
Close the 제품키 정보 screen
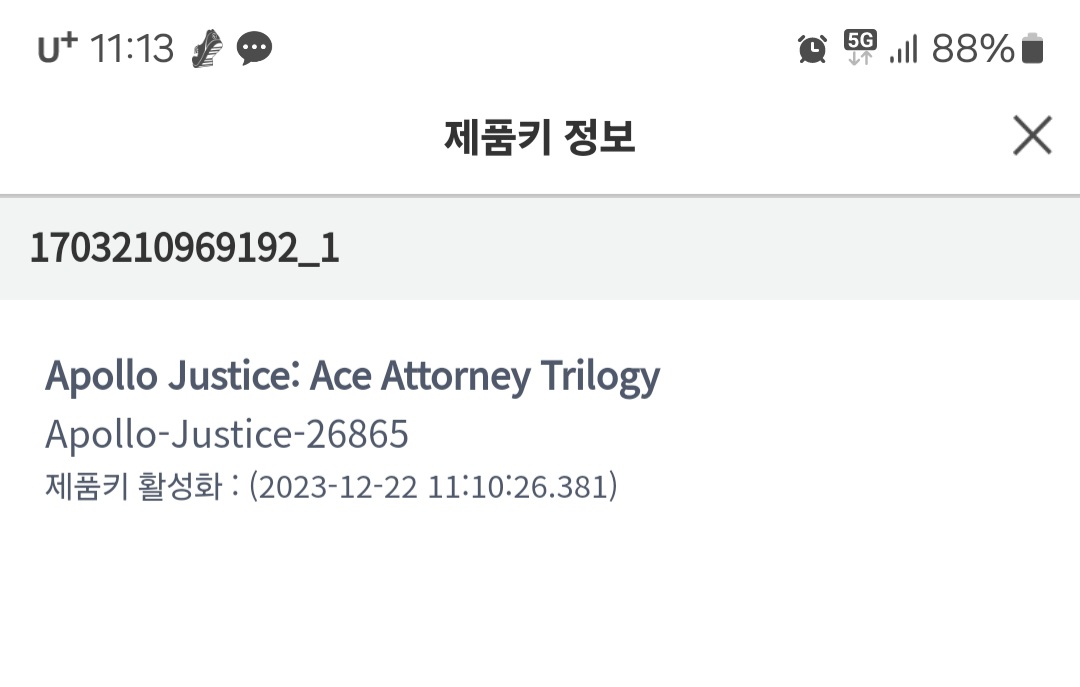pyautogui.click(x=1031, y=136)
